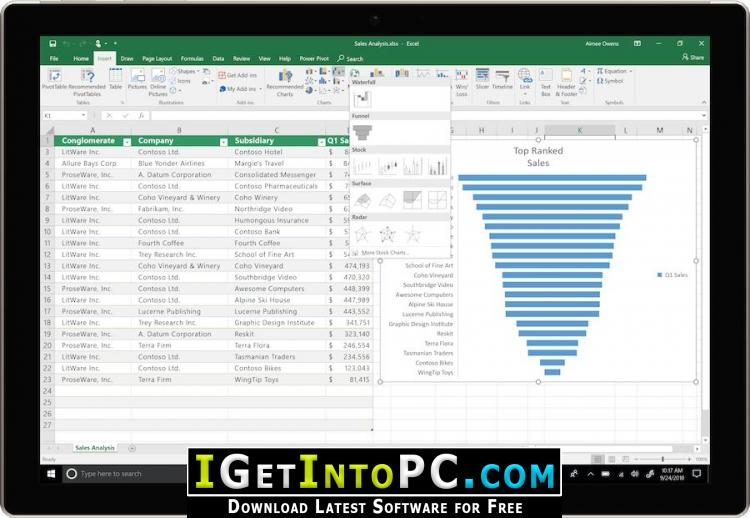Switch to Page Layout view in status bar

click(x=611, y=459)
